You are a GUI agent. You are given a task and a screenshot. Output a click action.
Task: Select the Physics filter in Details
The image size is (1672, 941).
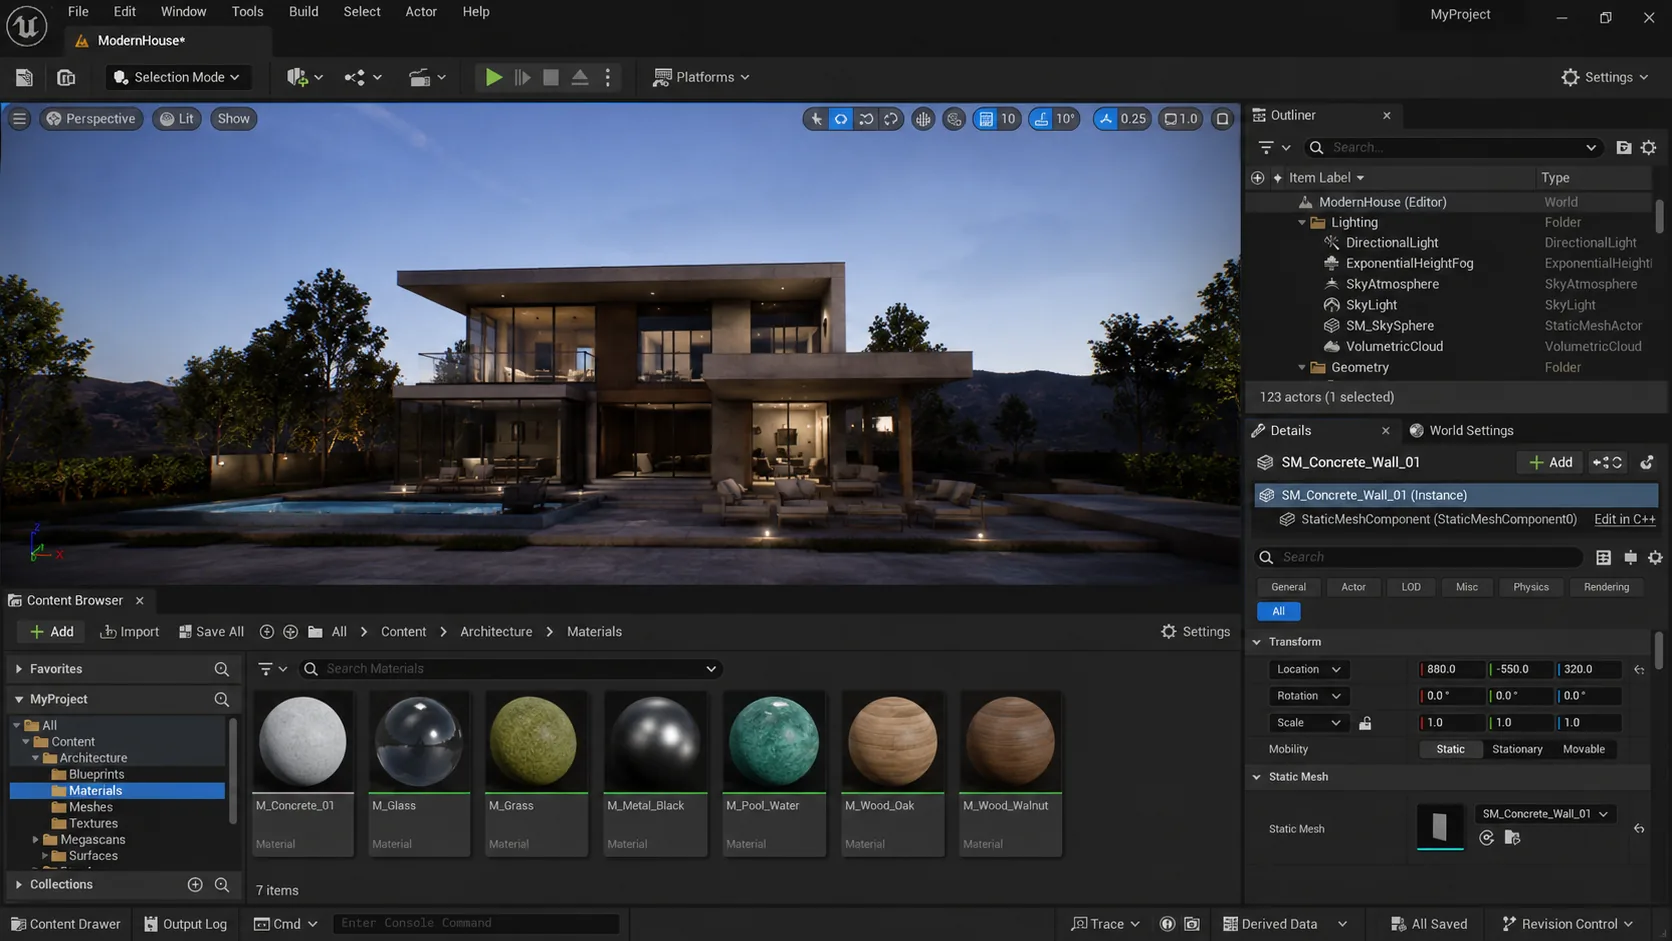tap(1531, 587)
